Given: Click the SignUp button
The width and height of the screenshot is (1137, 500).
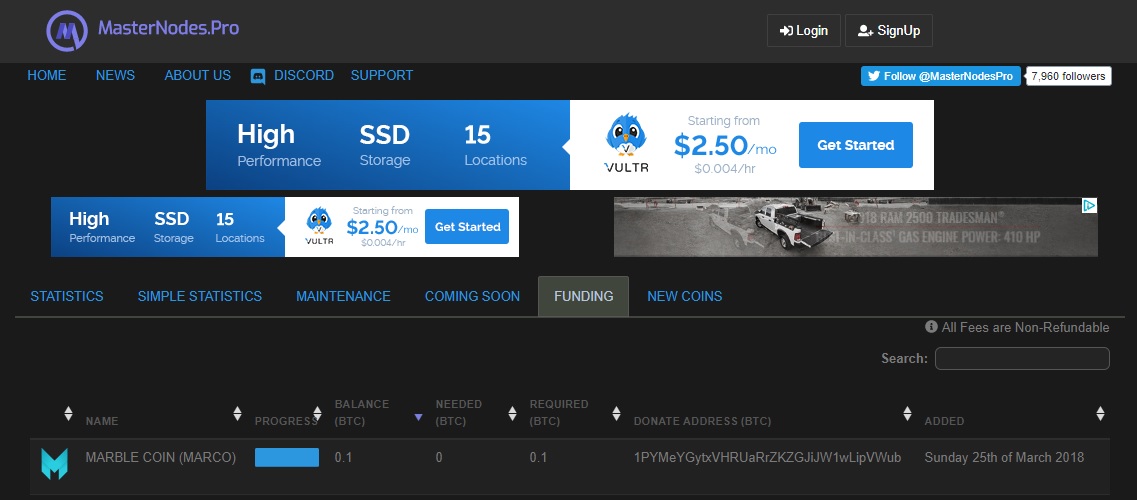Looking at the screenshot, I should pyautogui.click(x=888, y=30).
